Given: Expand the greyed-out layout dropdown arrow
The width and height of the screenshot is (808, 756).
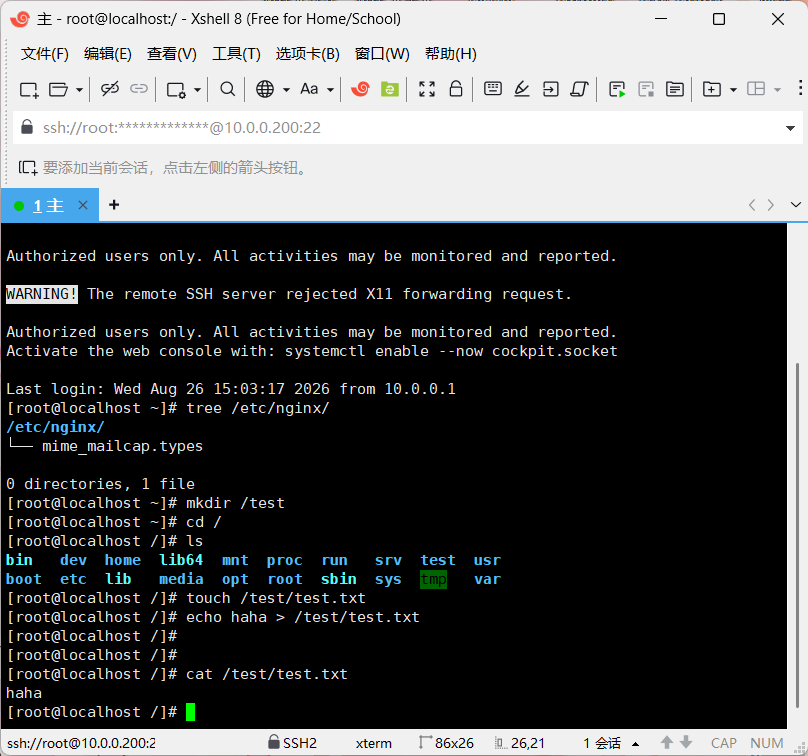Looking at the screenshot, I should (x=778, y=90).
